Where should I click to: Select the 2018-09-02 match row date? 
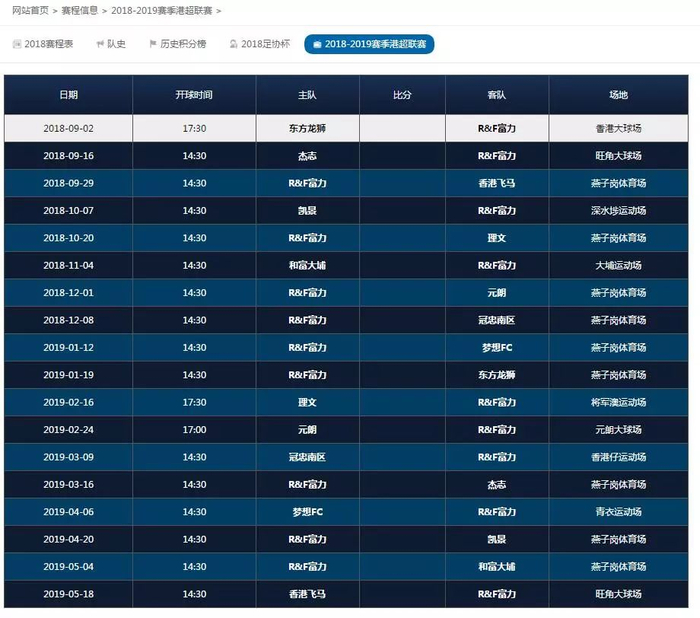pyautogui.click(x=68, y=129)
